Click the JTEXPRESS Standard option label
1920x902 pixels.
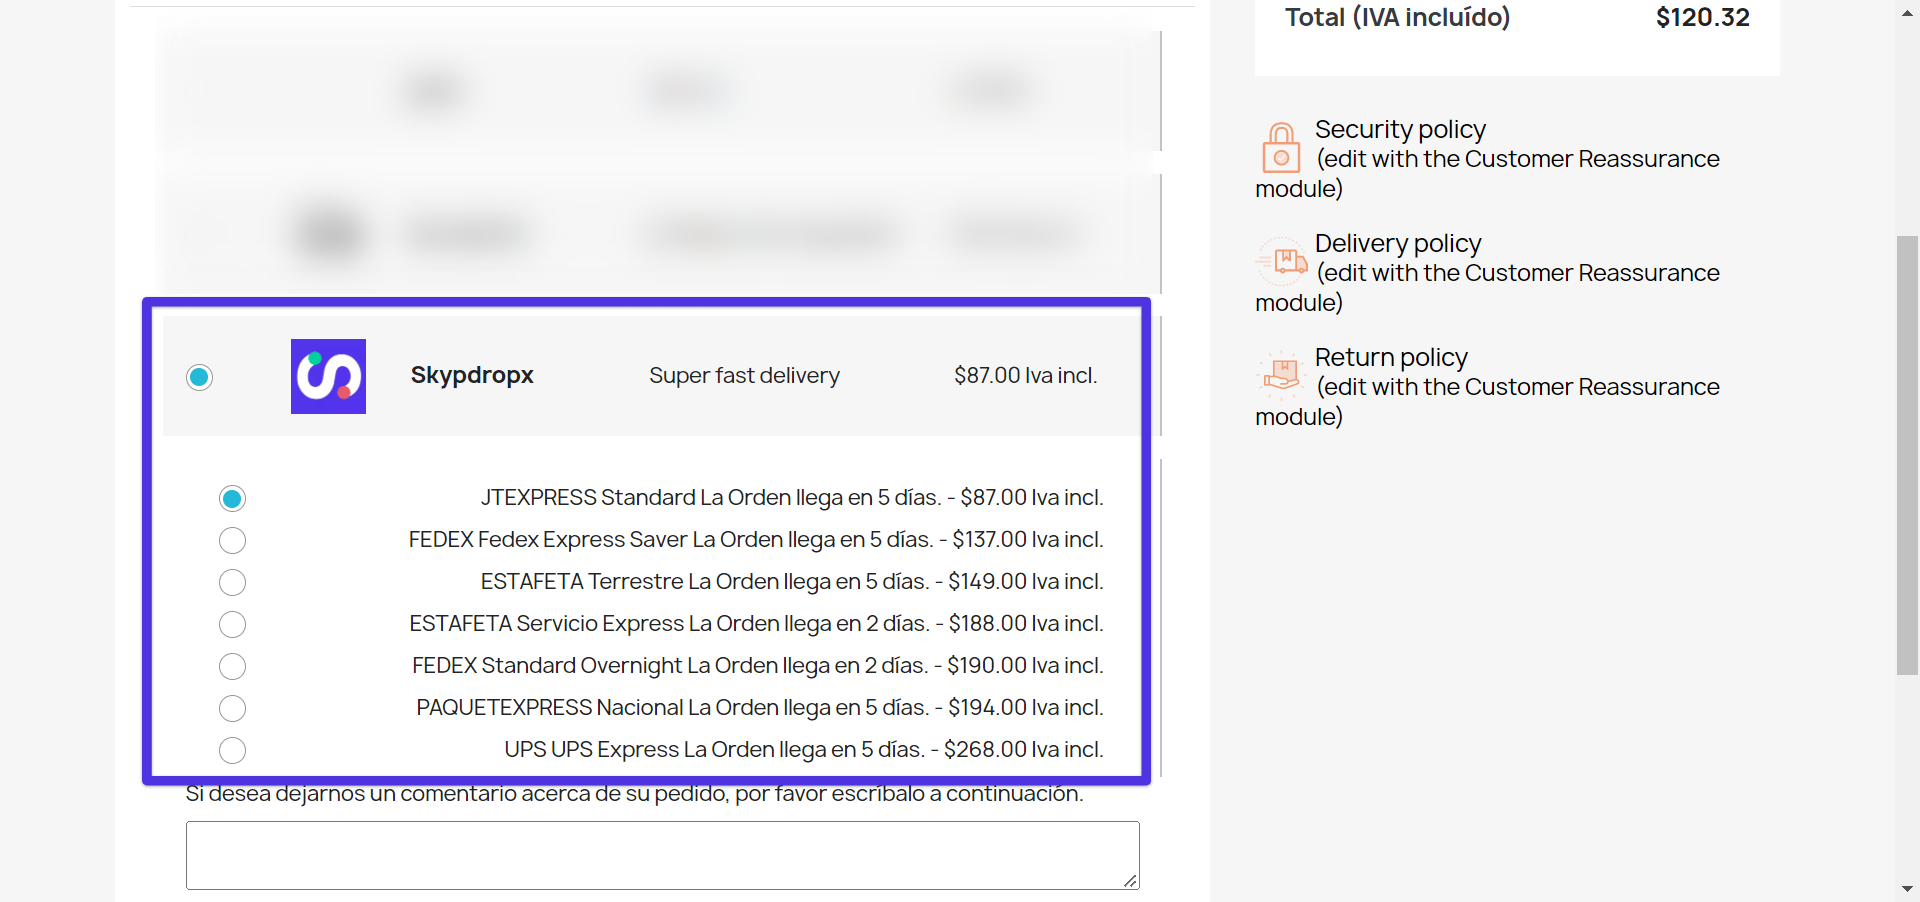(x=792, y=498)
